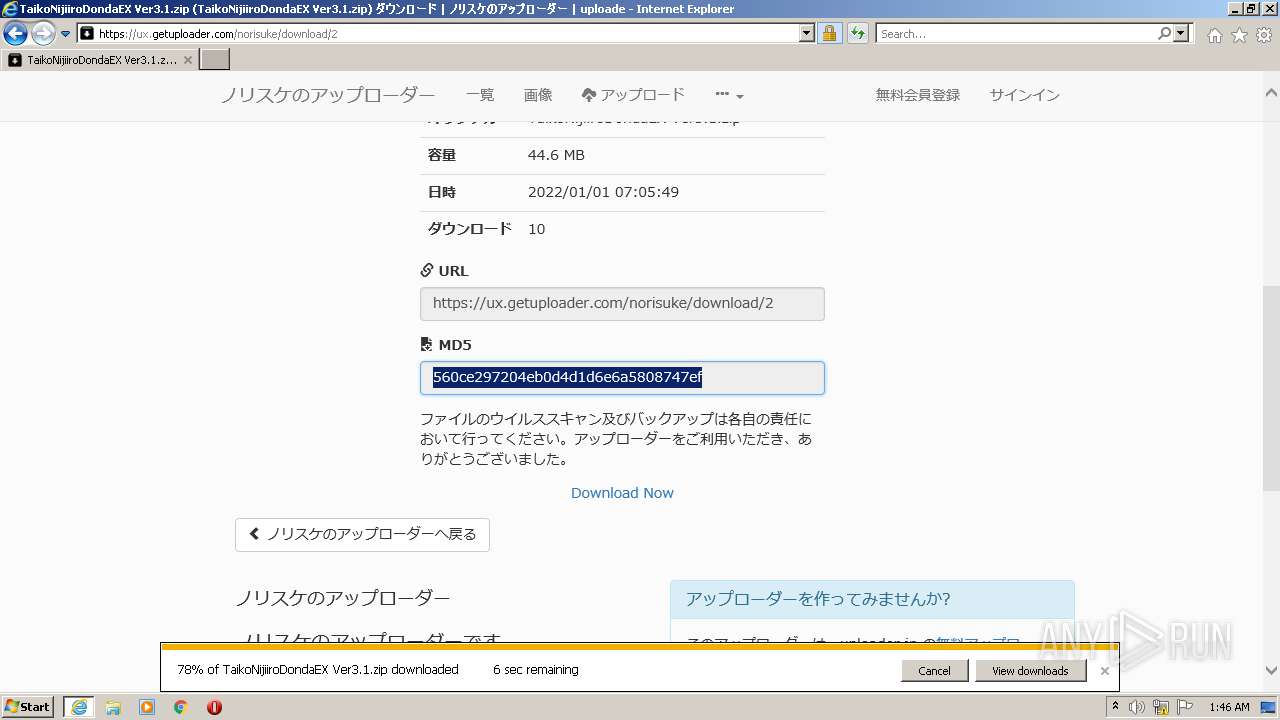
Task: Click the red Opera taskbar icon
Action: [214, 707]
